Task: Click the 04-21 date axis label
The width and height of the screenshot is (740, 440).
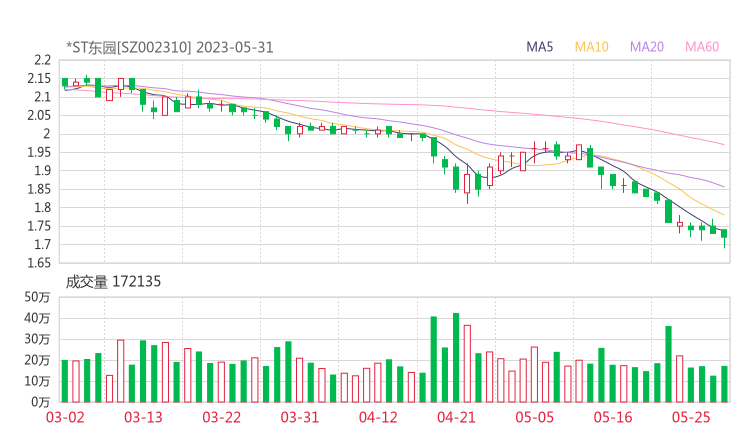Action: coord(456,417)
